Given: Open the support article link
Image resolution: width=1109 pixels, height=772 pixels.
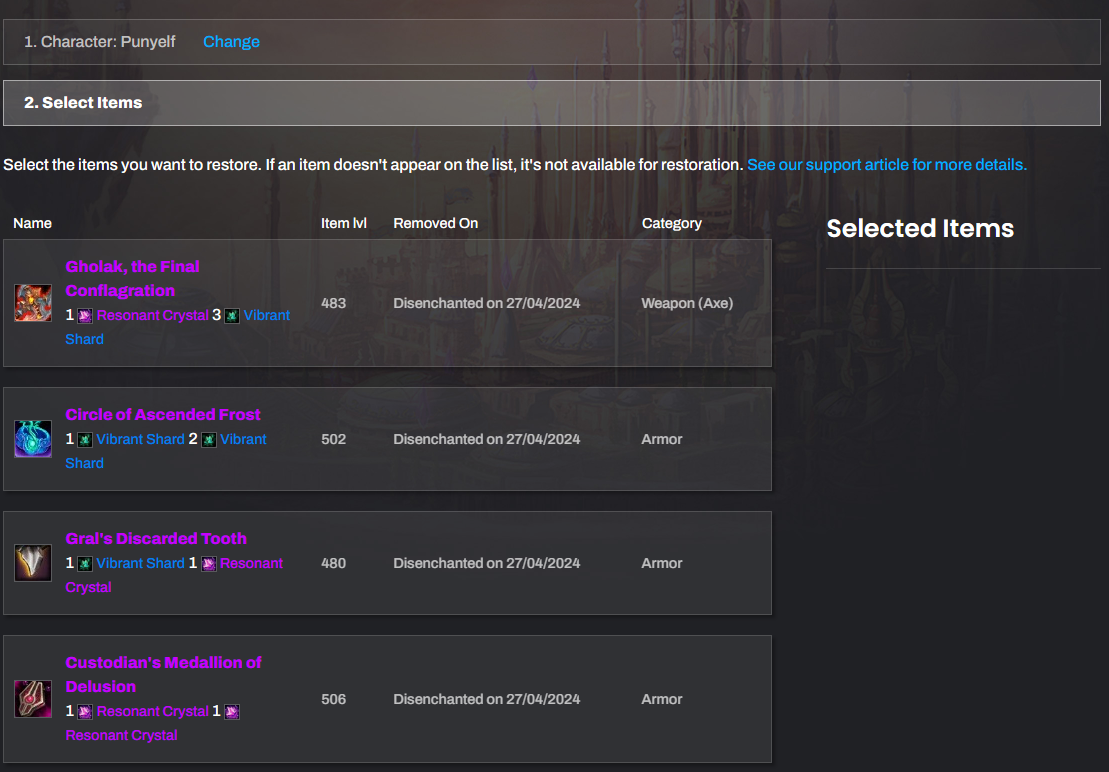Looking at the screenshot, I should click(886, 164).
